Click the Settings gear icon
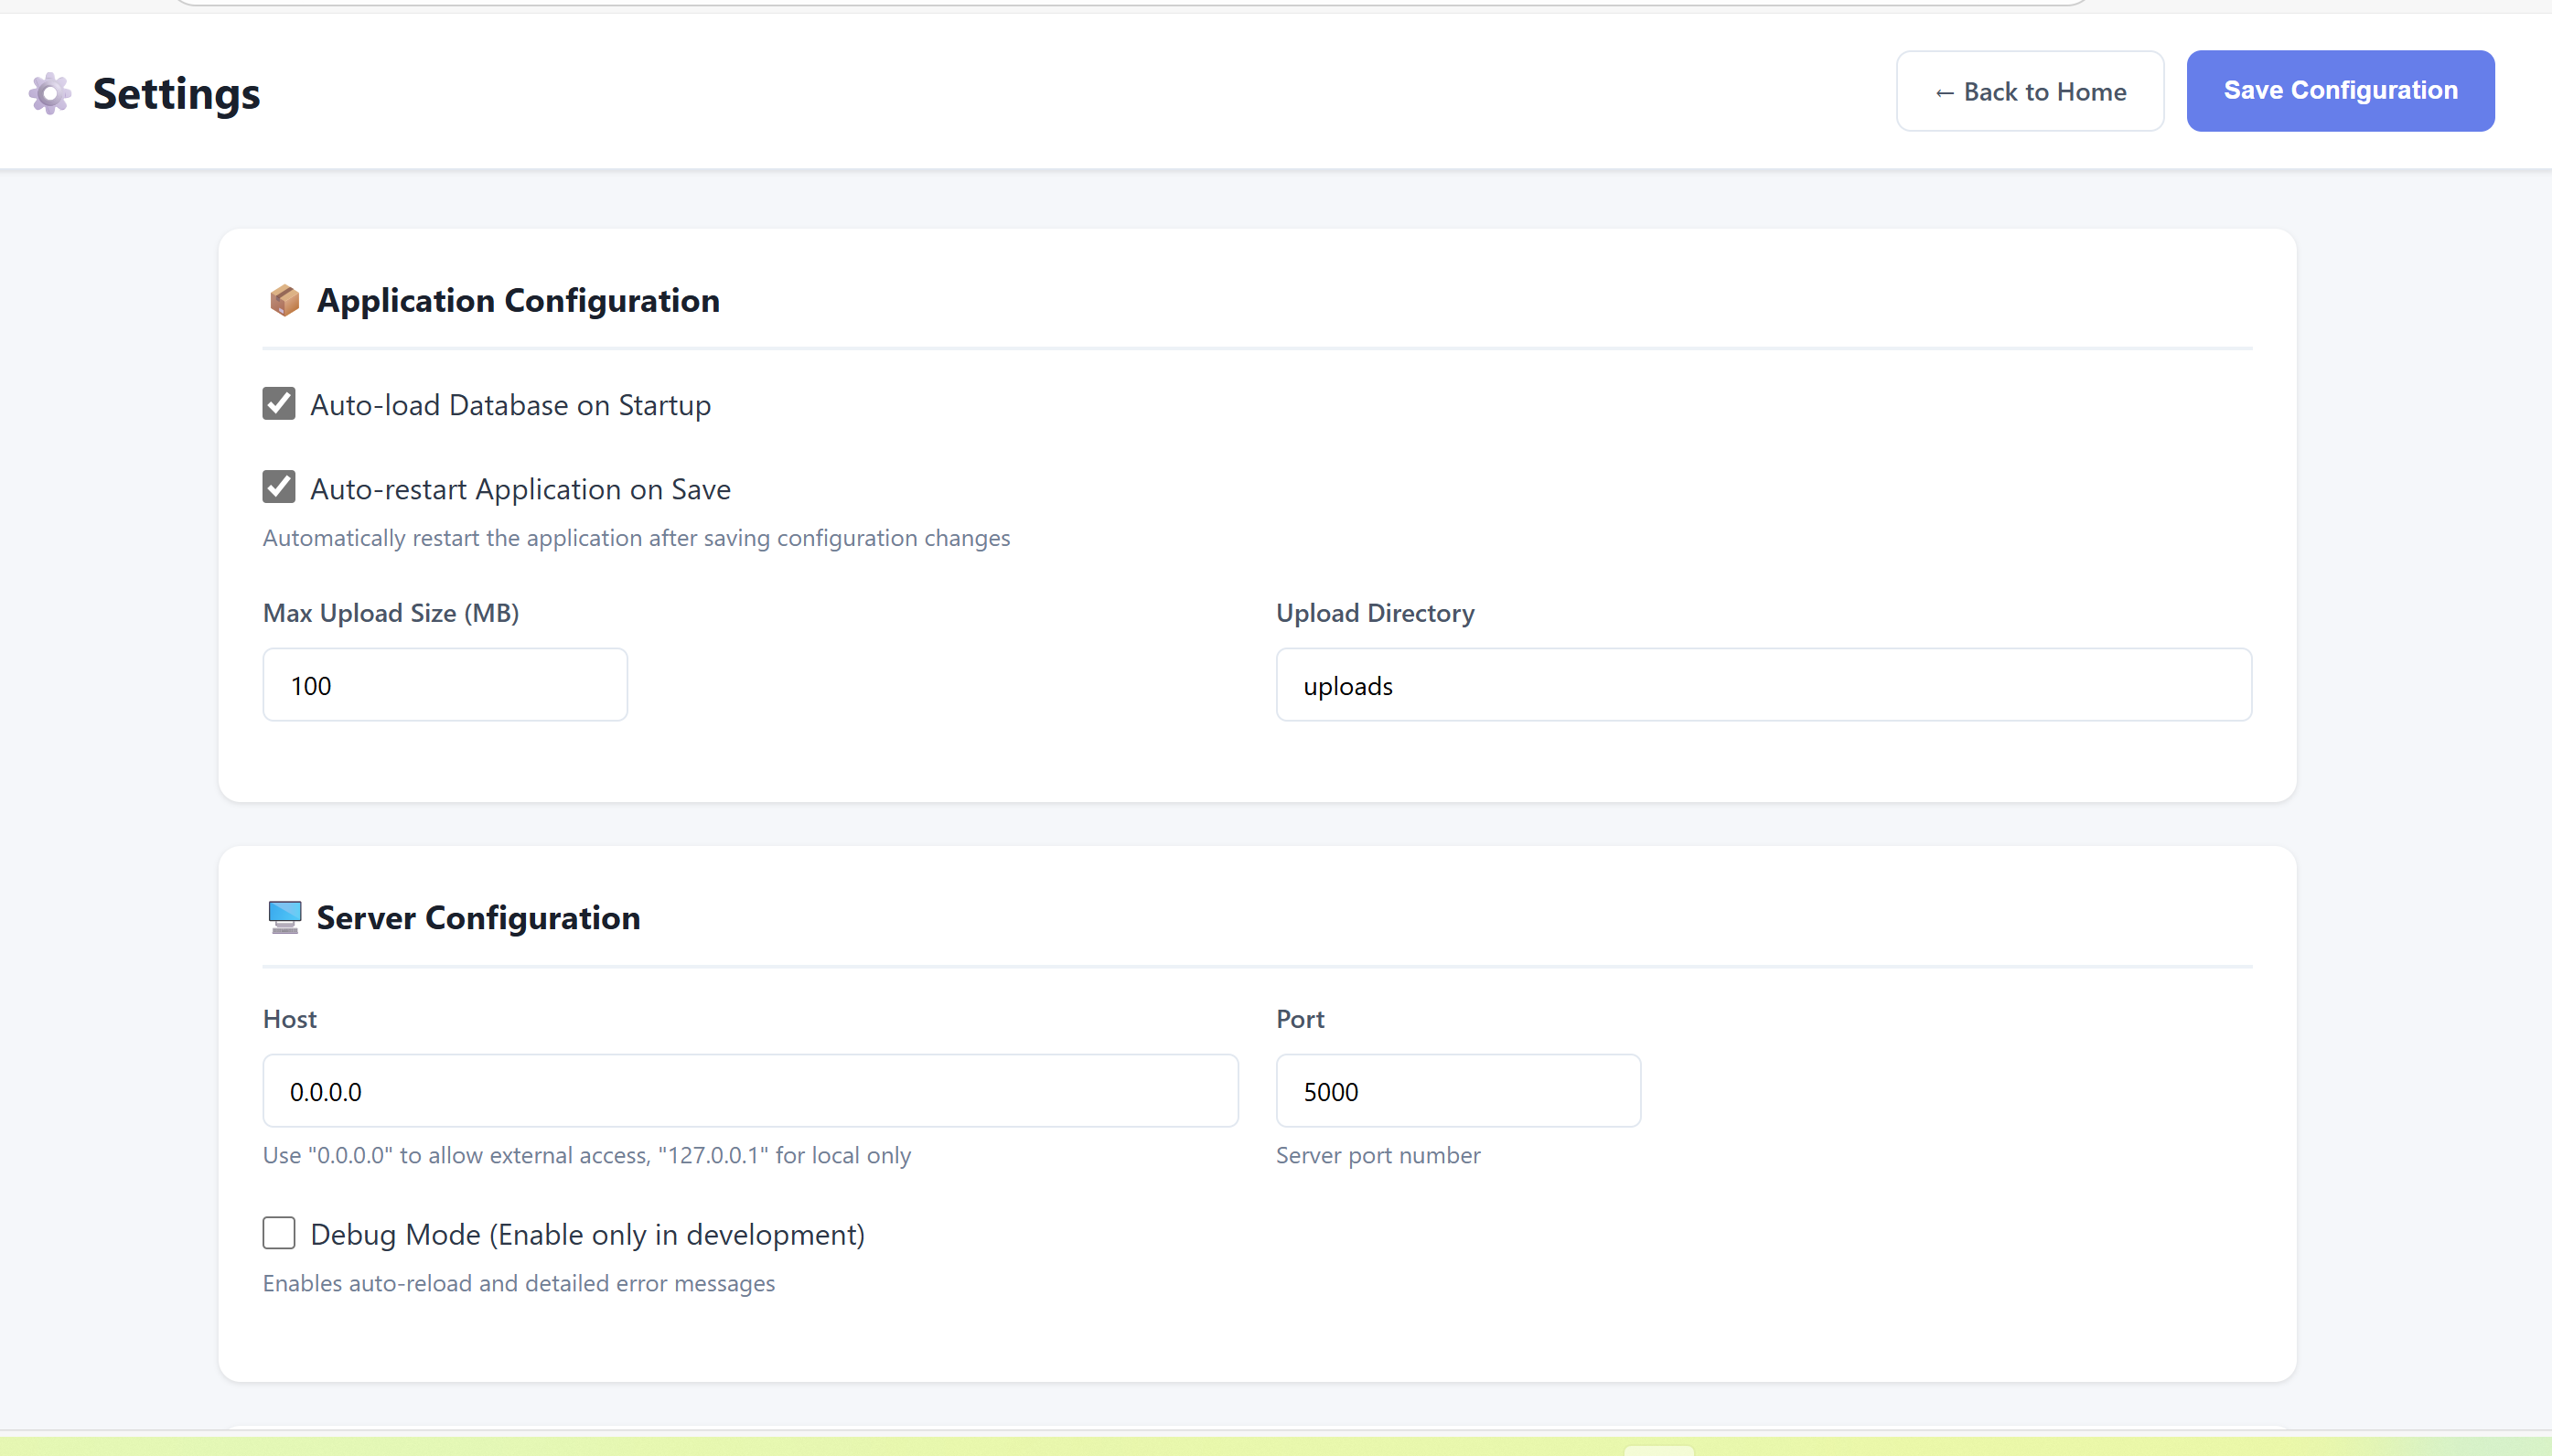Screen dimensions: 2552x1456 [49, 93]
